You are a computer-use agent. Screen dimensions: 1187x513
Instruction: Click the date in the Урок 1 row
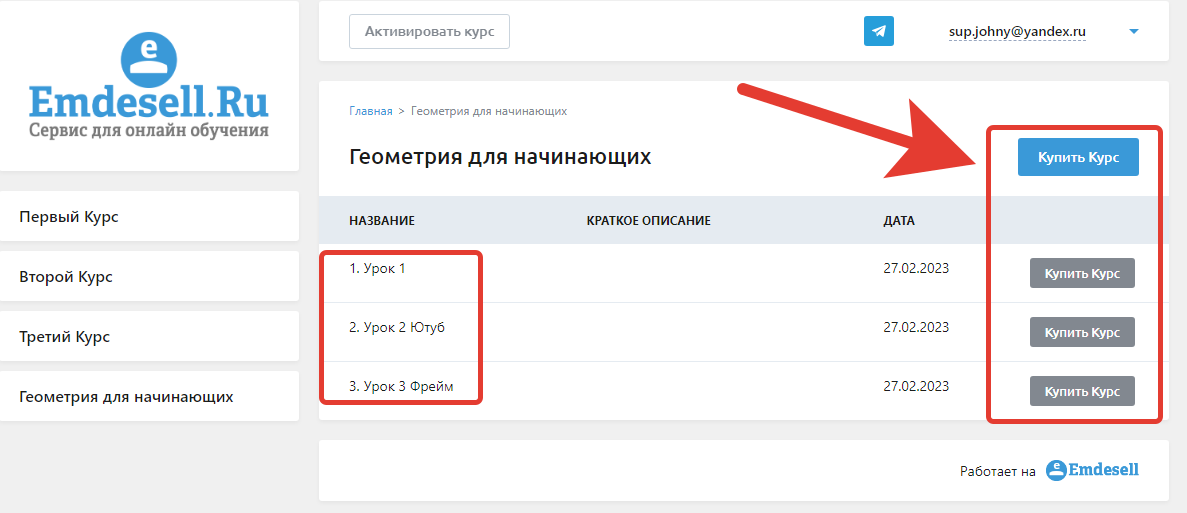pos(916,268)
